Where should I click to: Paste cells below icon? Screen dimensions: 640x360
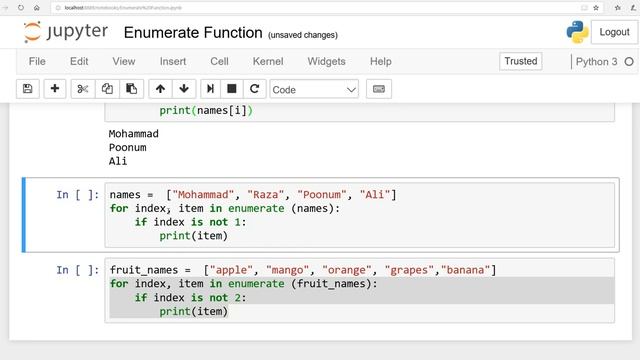click(131, 89)
